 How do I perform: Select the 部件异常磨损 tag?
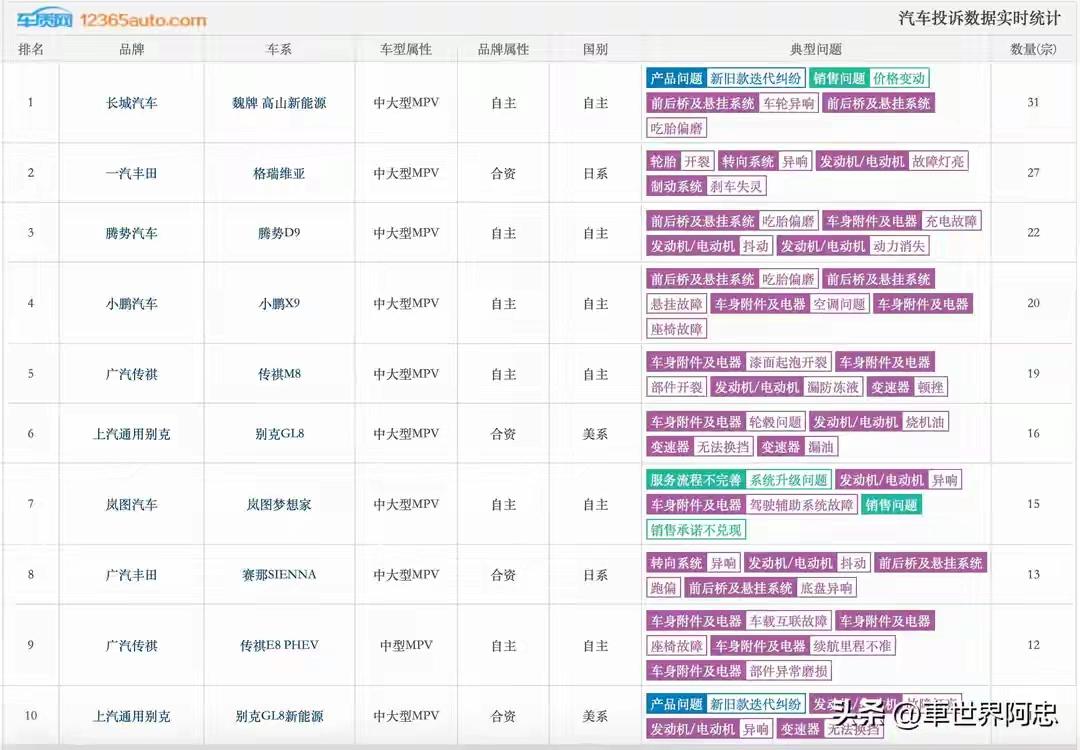(x=789, y=671)
